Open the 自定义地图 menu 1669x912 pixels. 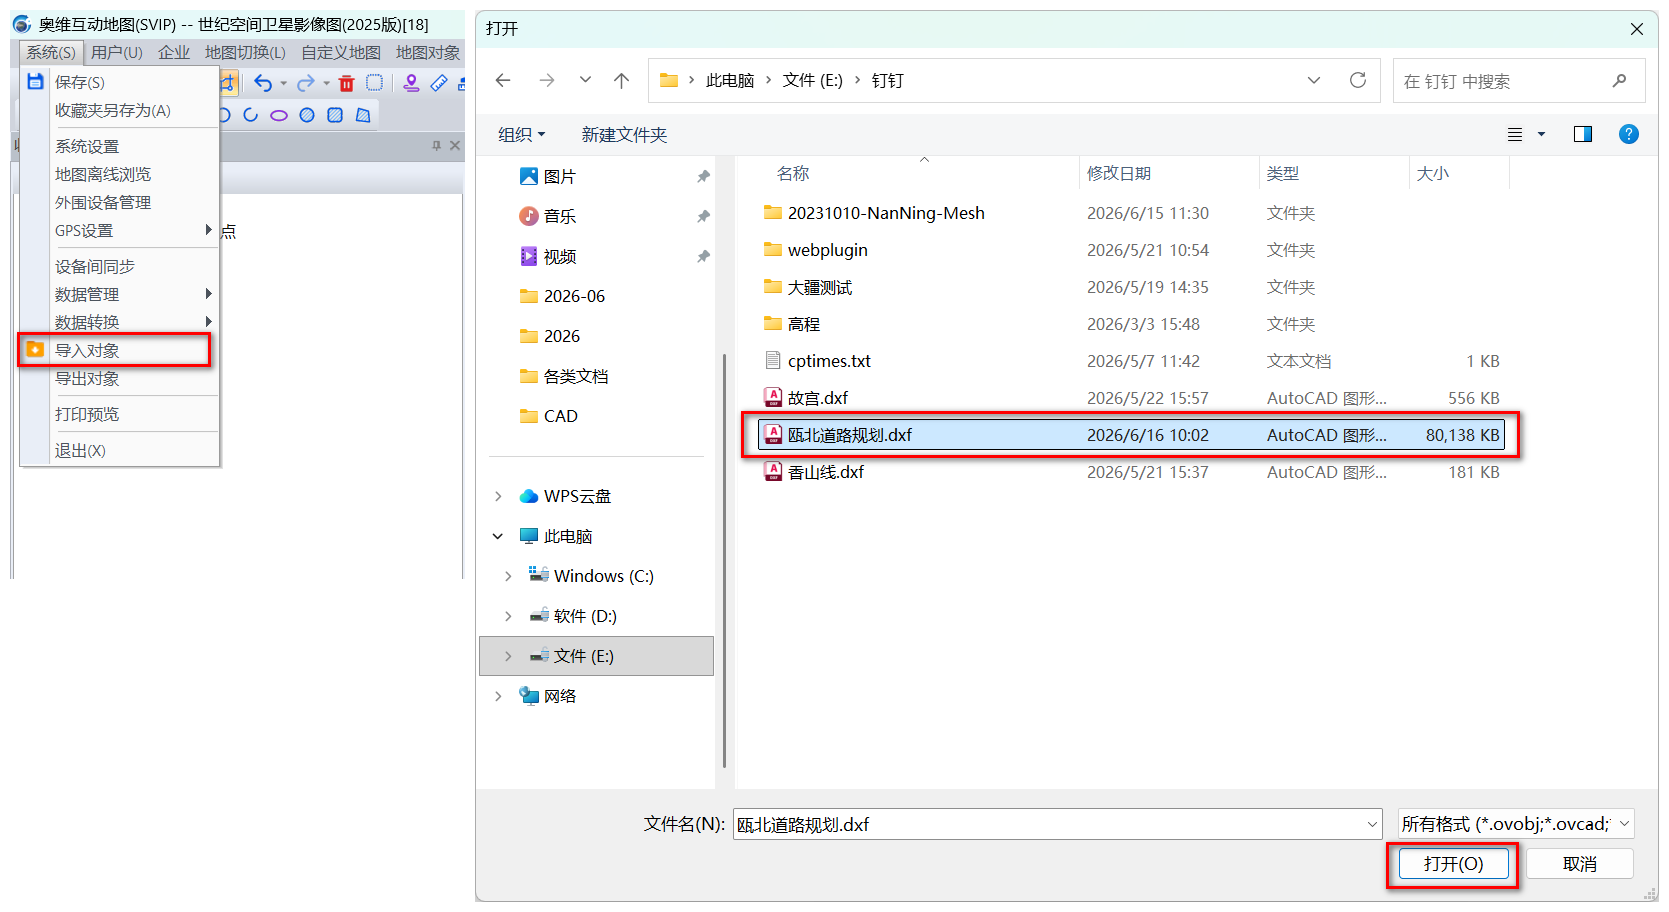click(x=341, y=52)
